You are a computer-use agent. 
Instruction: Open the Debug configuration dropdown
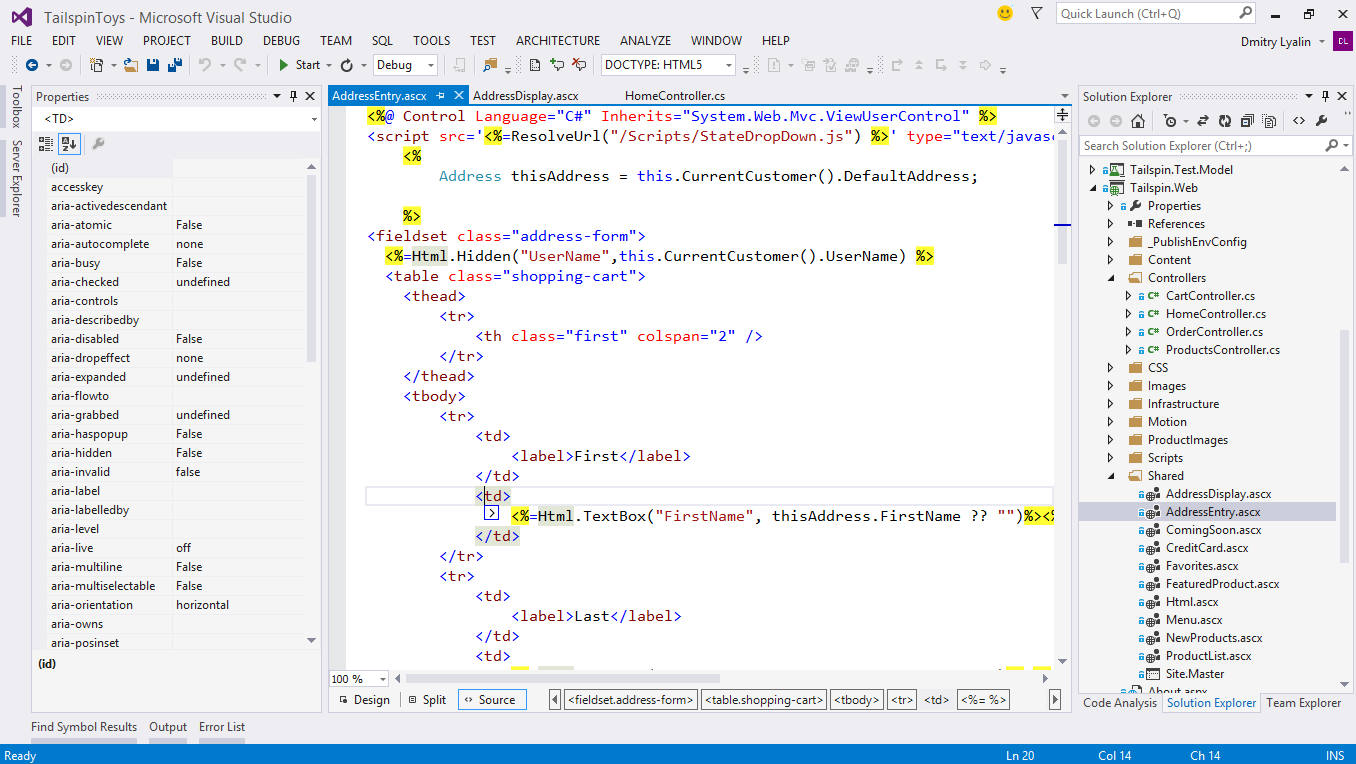[431, 65]
